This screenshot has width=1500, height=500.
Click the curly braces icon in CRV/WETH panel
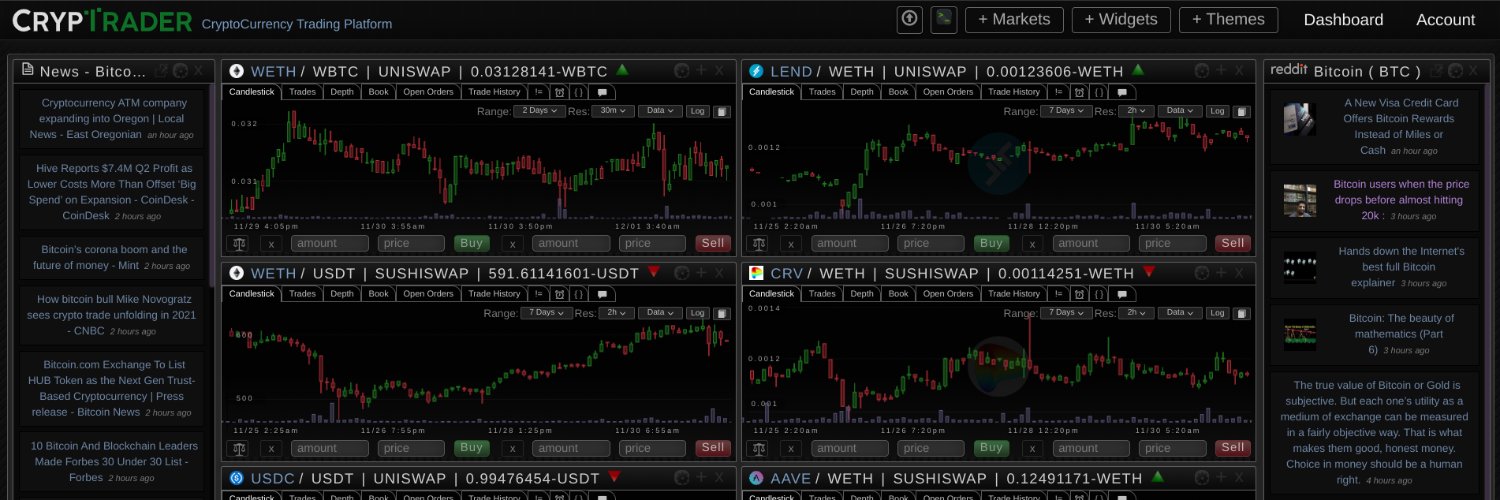point(1097,294)
